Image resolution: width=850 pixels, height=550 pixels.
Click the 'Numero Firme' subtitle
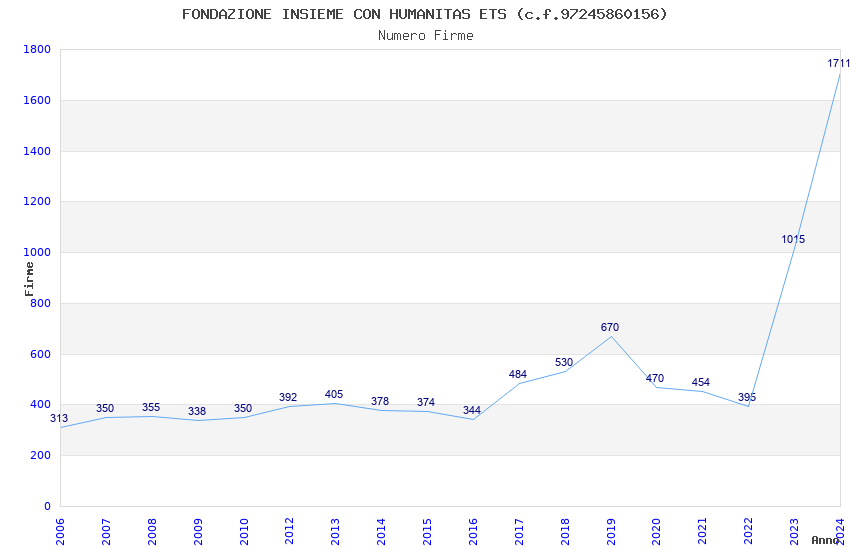pos(426,36)
